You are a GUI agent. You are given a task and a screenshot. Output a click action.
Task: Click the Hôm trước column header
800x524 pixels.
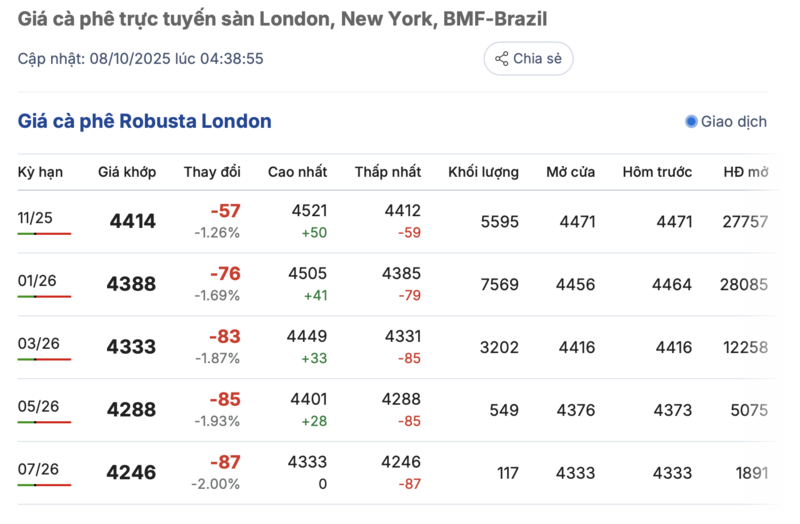point(657,172)
